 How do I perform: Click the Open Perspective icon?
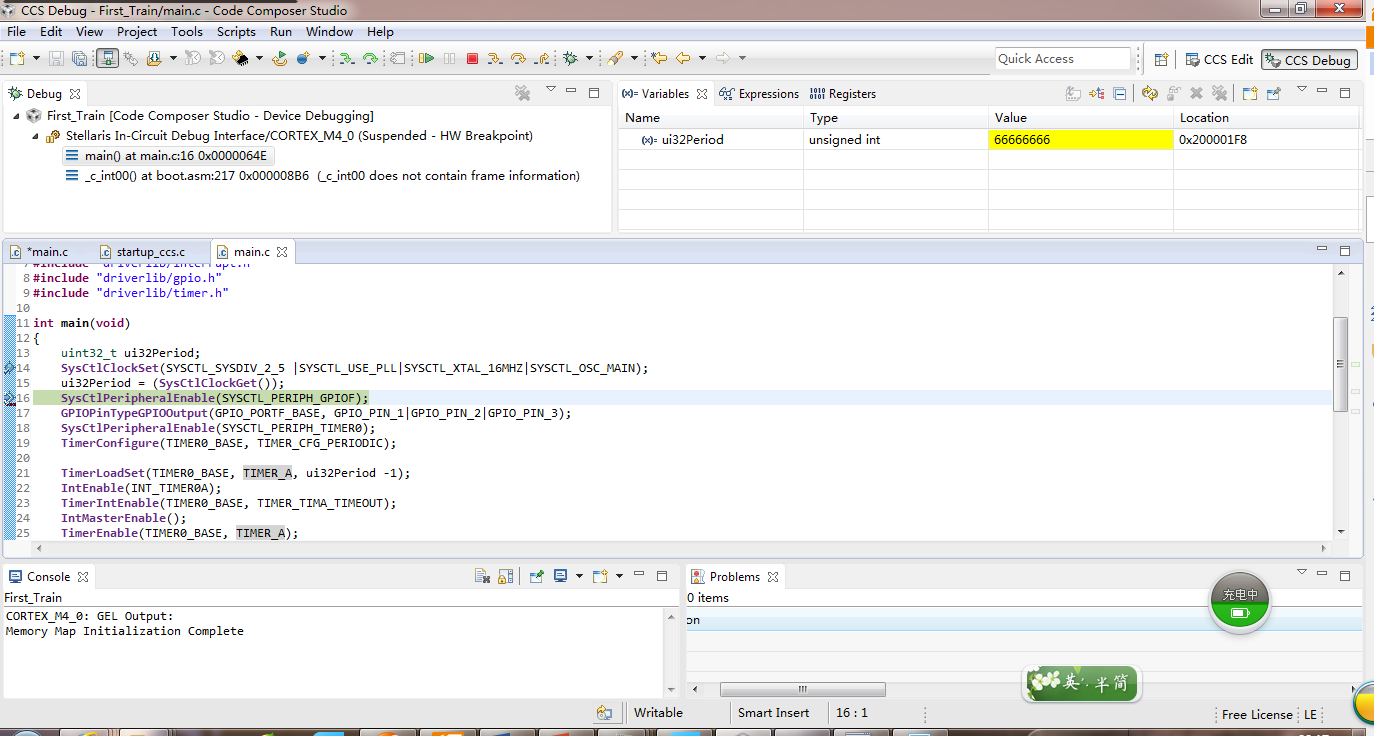tap(1161, 59)
